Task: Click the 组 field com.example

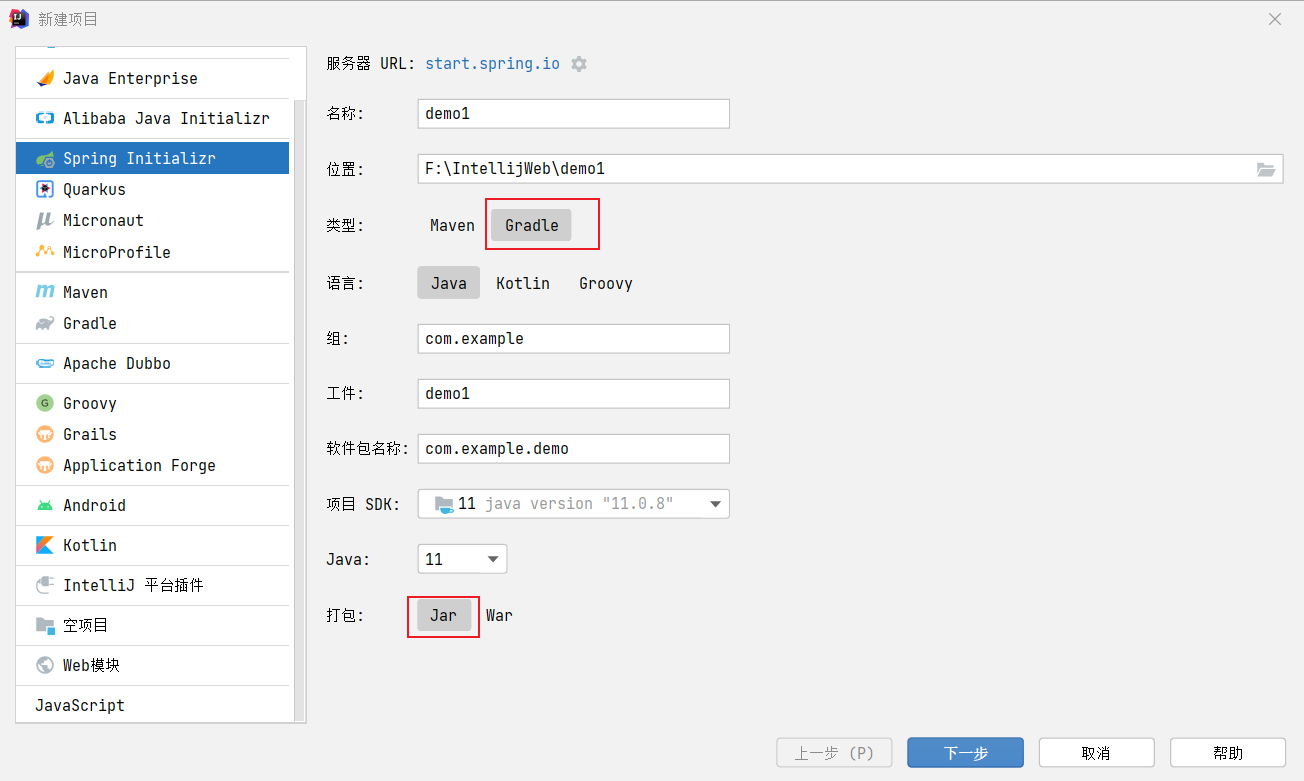Action: [573, 339]
